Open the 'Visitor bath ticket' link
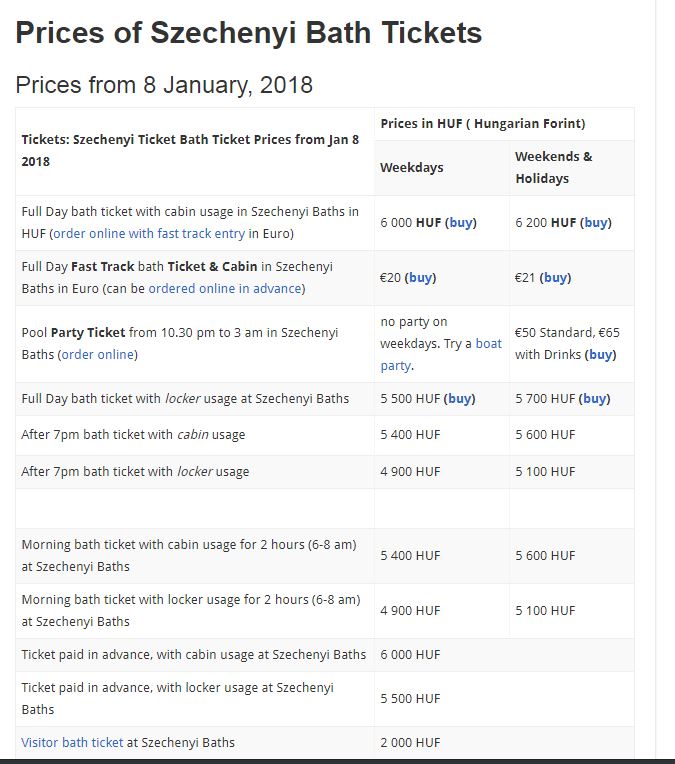Image resolution: width=675 pixels, height=764 pixels. coord(72,743)
